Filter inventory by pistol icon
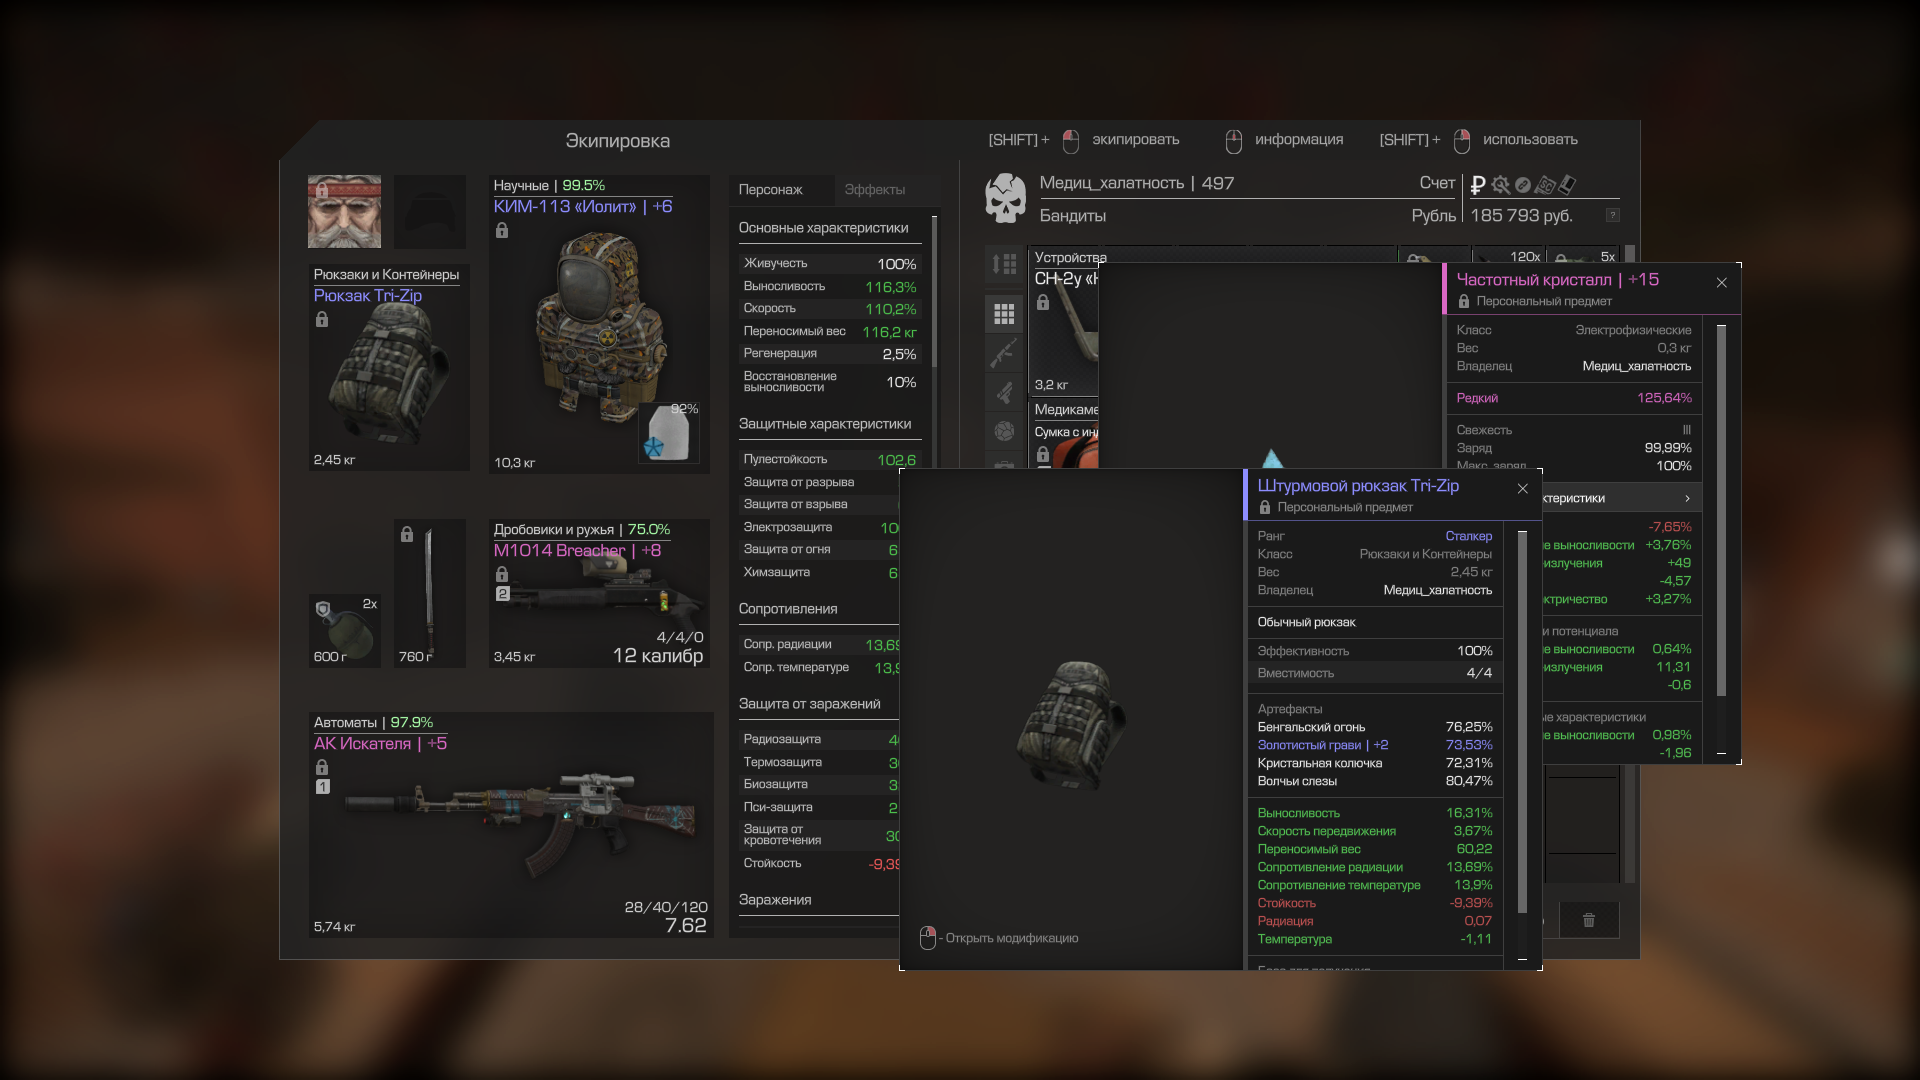The image size is (1920, 1080). tap(1004, 392)
